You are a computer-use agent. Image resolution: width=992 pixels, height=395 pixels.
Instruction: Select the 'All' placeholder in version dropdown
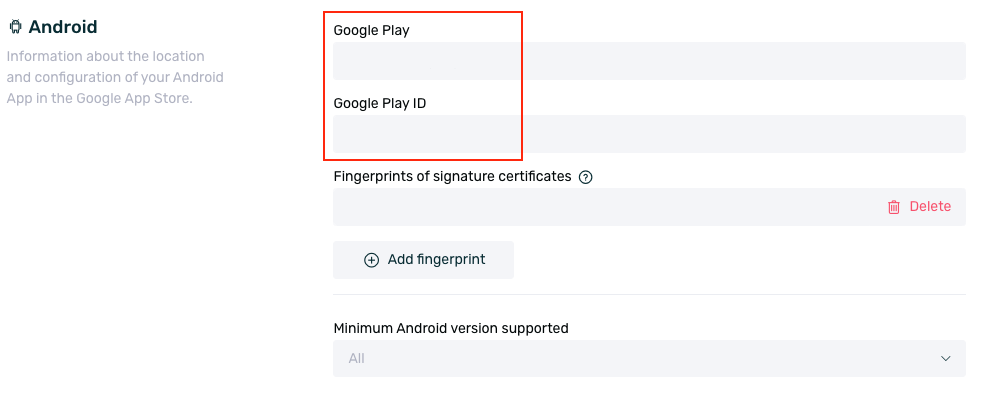point(356,358)
